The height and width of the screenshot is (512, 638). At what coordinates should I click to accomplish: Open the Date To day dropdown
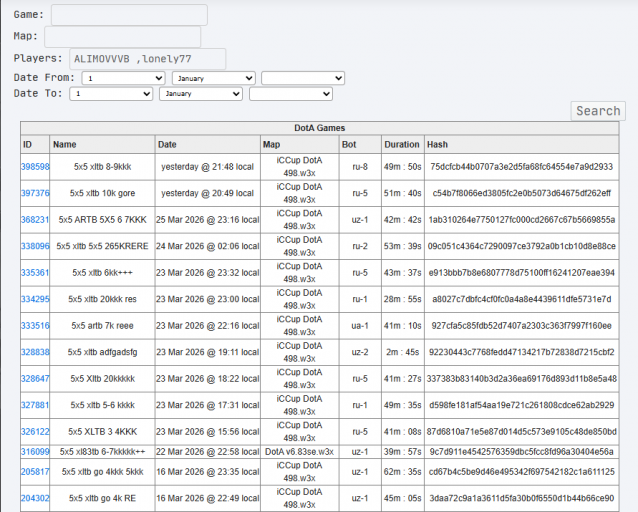click(x=111, y=94)
